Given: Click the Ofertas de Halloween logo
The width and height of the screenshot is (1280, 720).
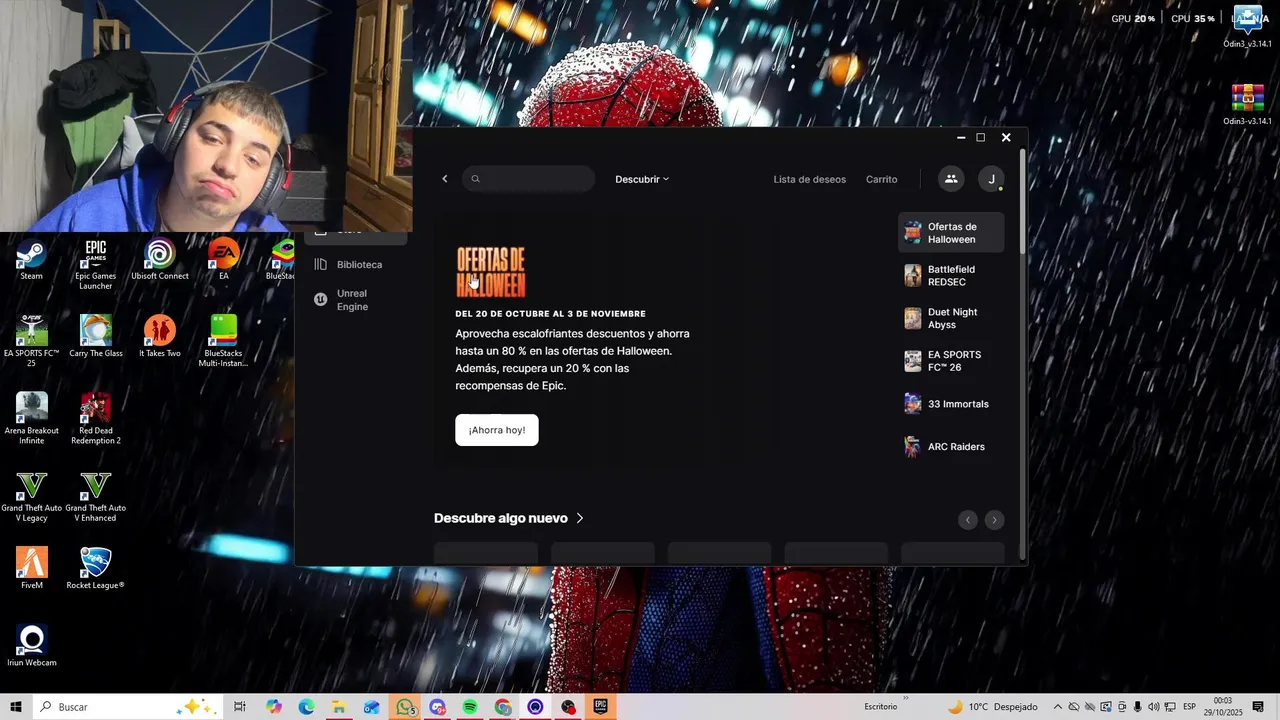Looking at the screenshot, I should point(491,272).
